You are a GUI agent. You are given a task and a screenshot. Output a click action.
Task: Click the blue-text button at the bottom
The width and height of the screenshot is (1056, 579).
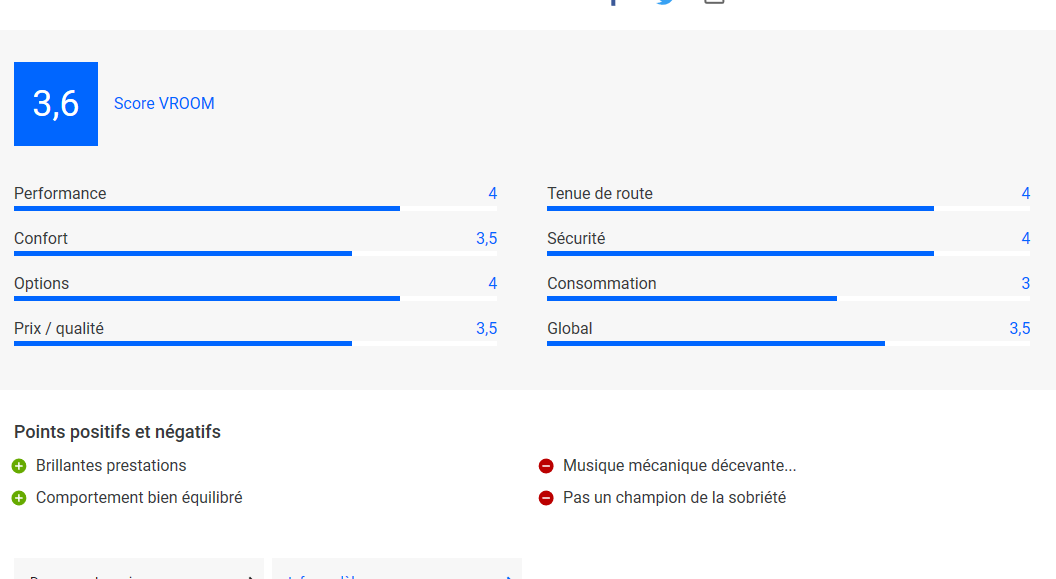coord(397,569)
